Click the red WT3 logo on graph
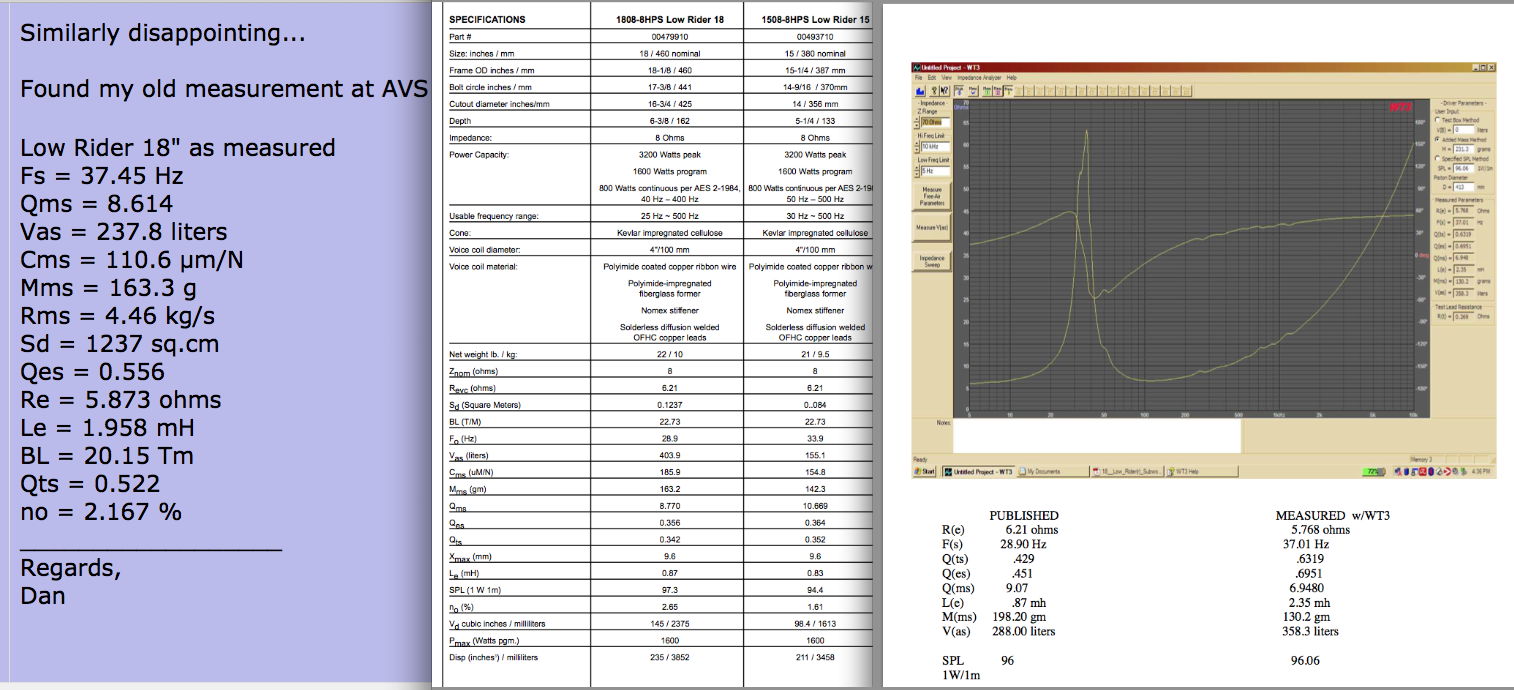The width and height of the screenshot is (1514, 690). (1403, 106)
